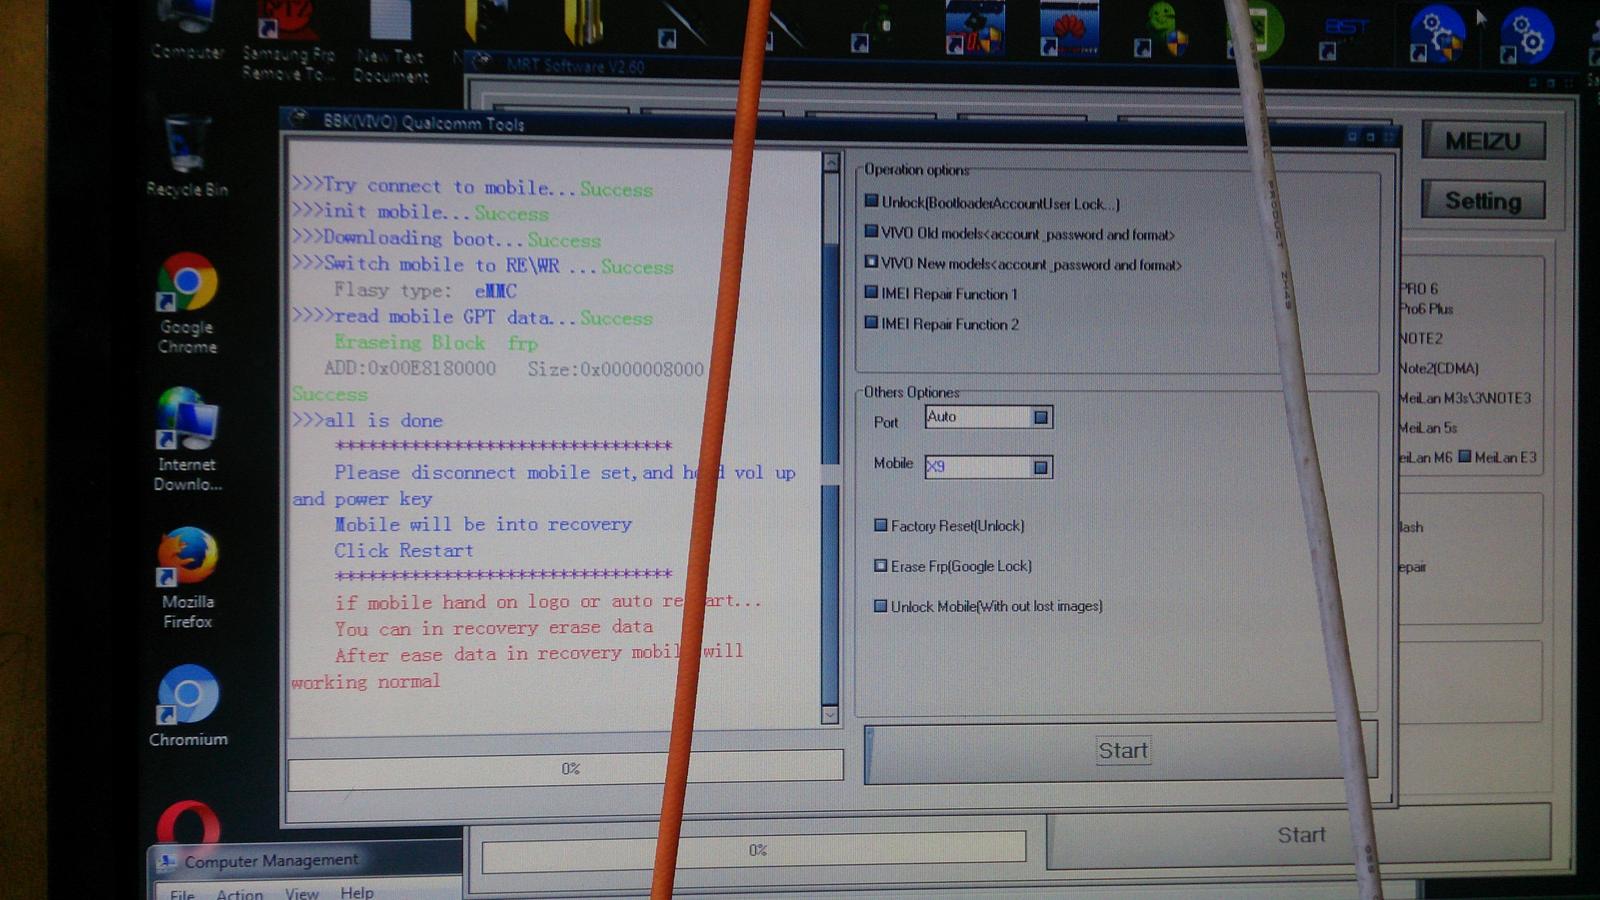This screenshot has height=900, width=1600.
Task: Open the Recycle Bin
Action: [x=187, y=156]
